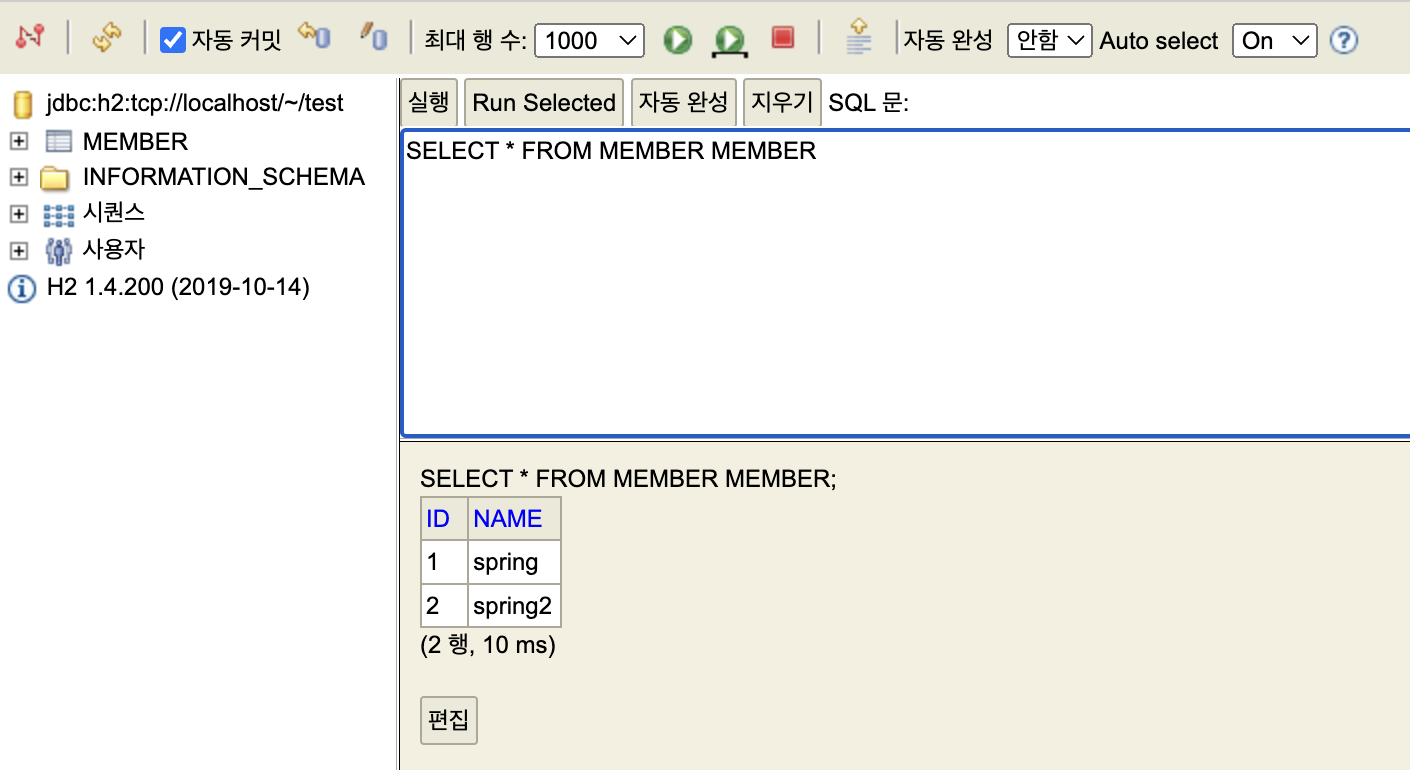Run the query using the green play icon
This screenshot has width=1410, height=770.
click(x=677, y=40)
